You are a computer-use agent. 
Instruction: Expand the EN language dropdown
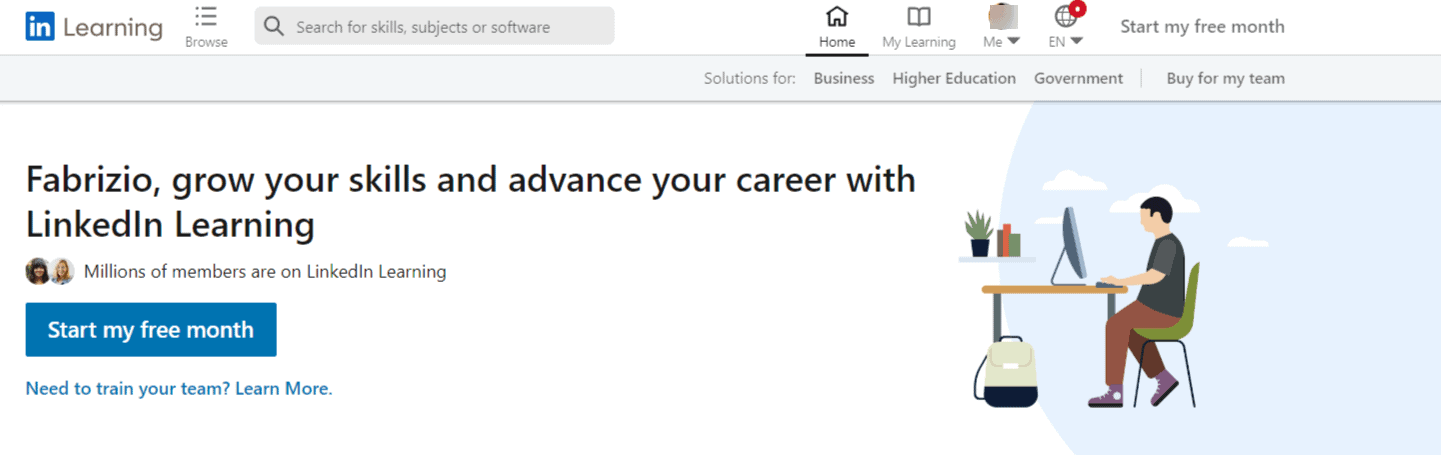coord(1076,42)
